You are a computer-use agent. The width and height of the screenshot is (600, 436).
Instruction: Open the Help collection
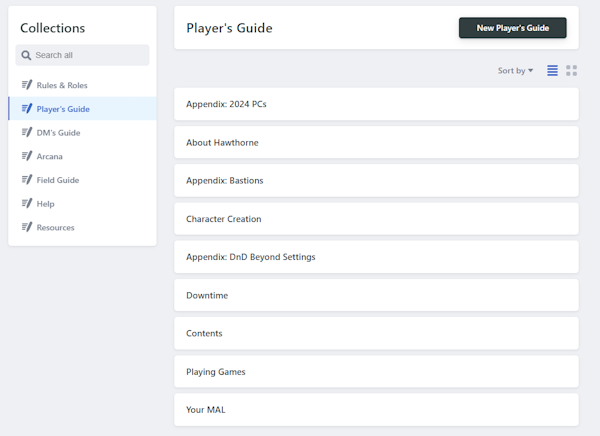tap(82, 204)
